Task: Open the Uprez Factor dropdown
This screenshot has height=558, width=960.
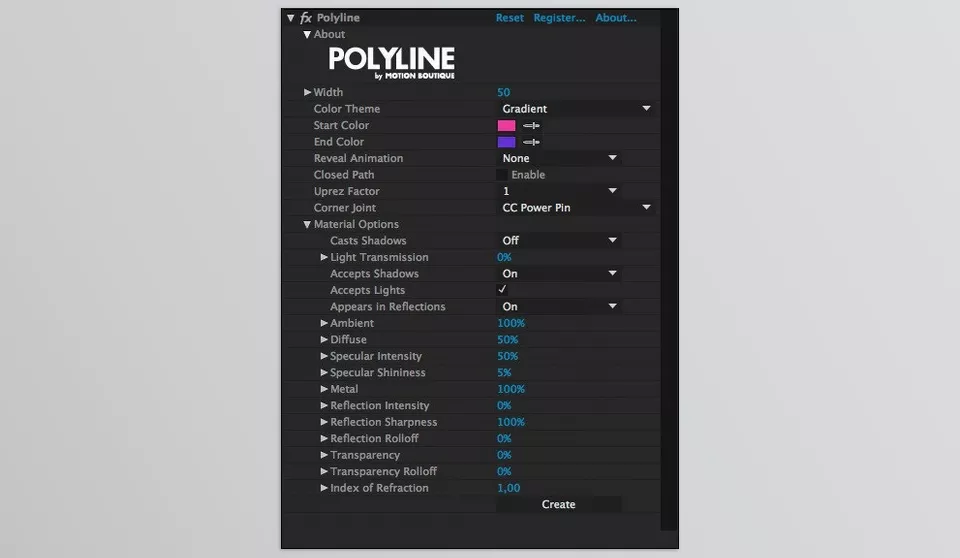Action: (x=558, y=191)
